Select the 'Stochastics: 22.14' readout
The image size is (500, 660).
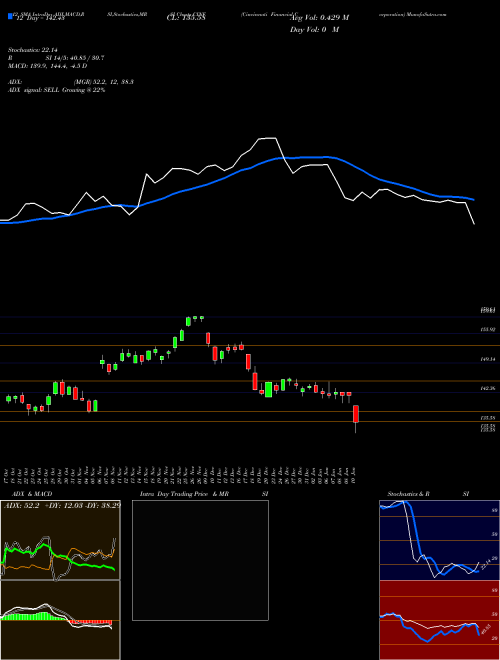32,50
